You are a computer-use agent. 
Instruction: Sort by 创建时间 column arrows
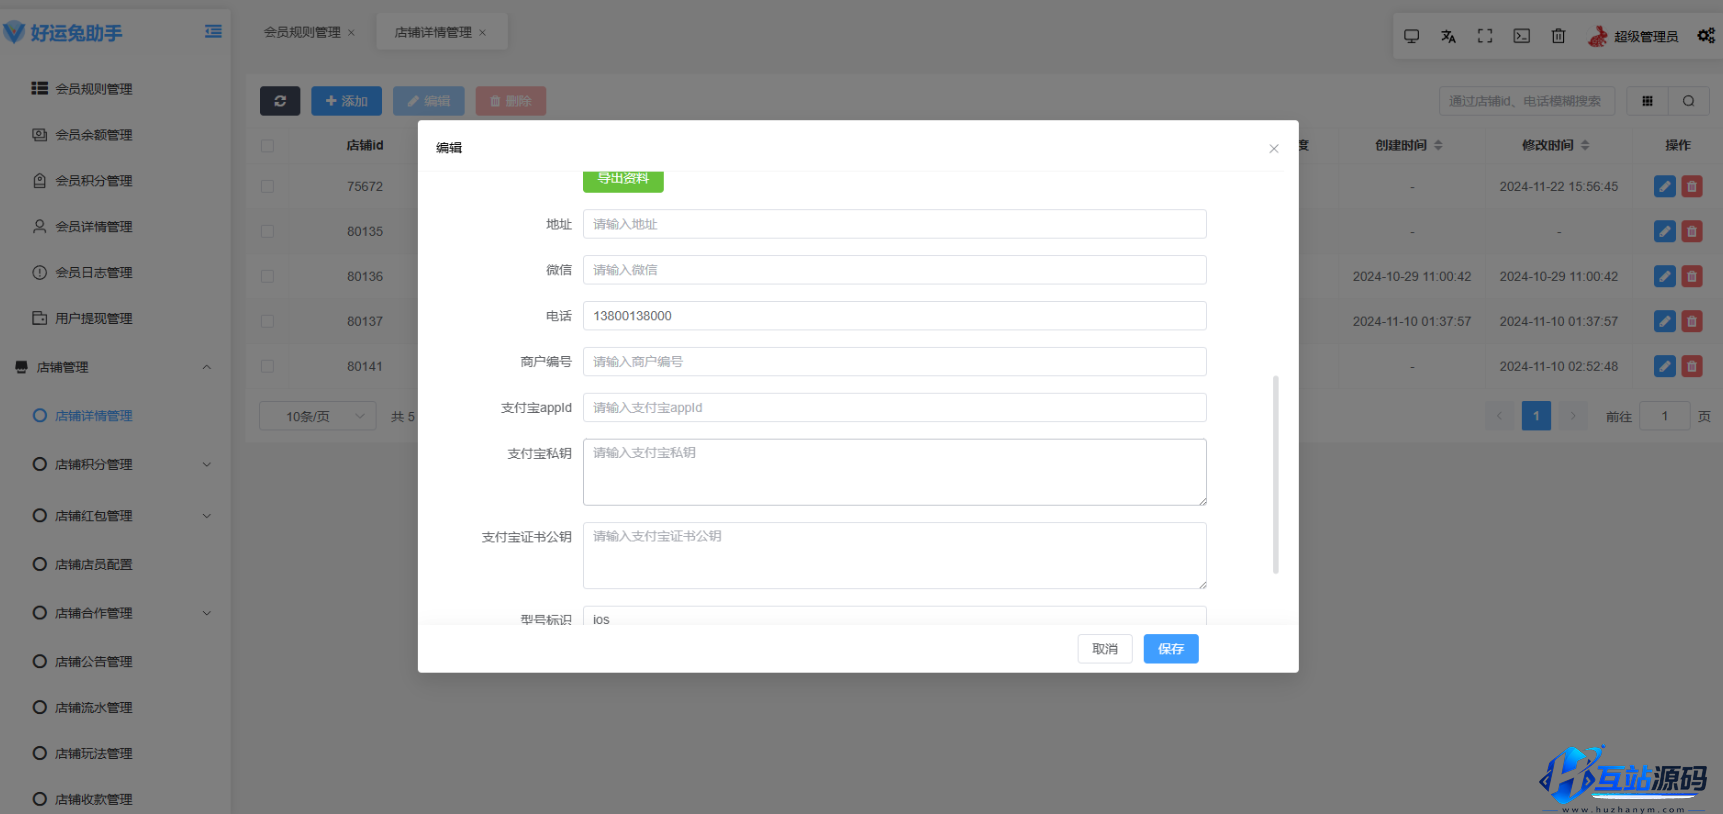(x=1438, y=145)
